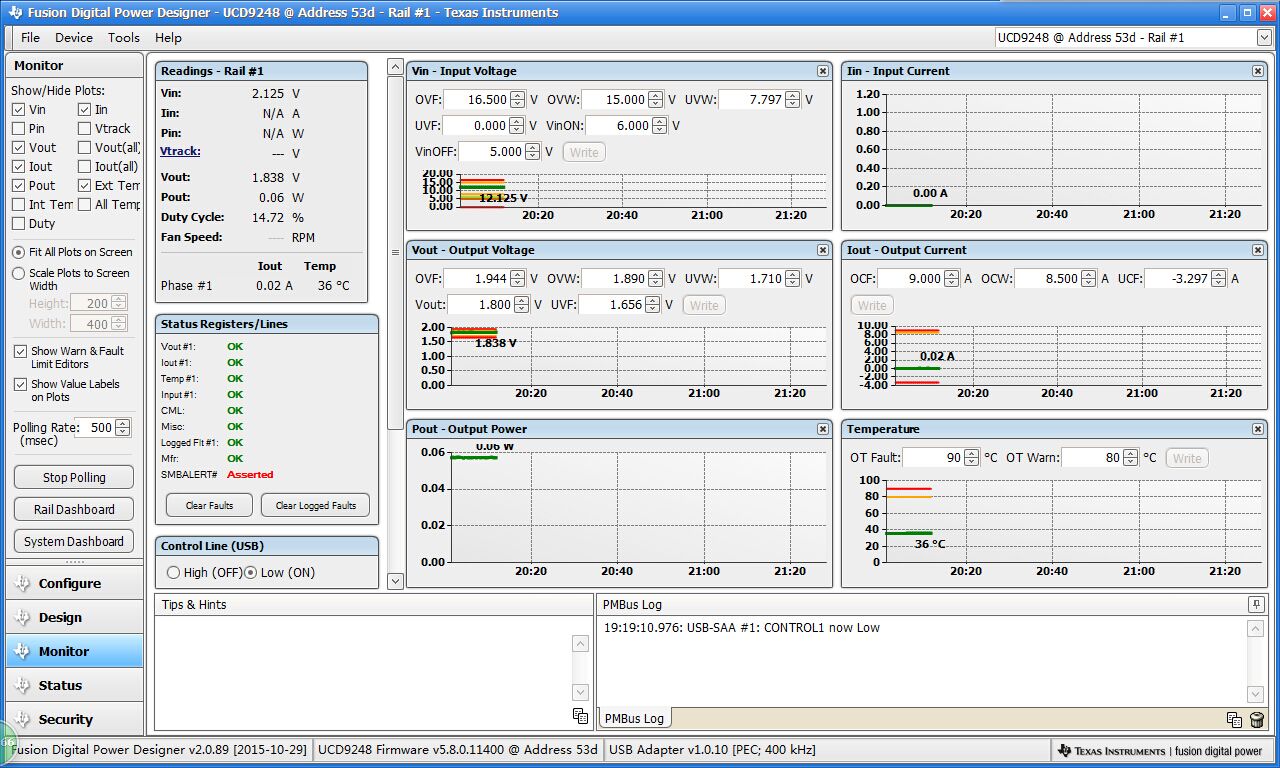Open the device rail selection dropdown

tap(1264, 38)
